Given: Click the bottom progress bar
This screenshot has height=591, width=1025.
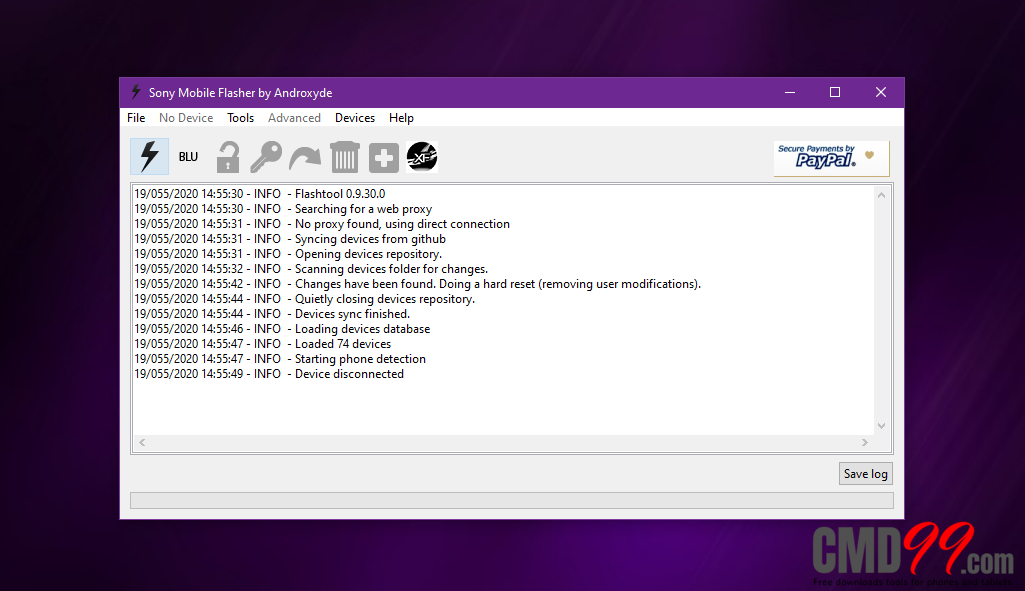Looking at the screenshot, I should pos(512,500).
